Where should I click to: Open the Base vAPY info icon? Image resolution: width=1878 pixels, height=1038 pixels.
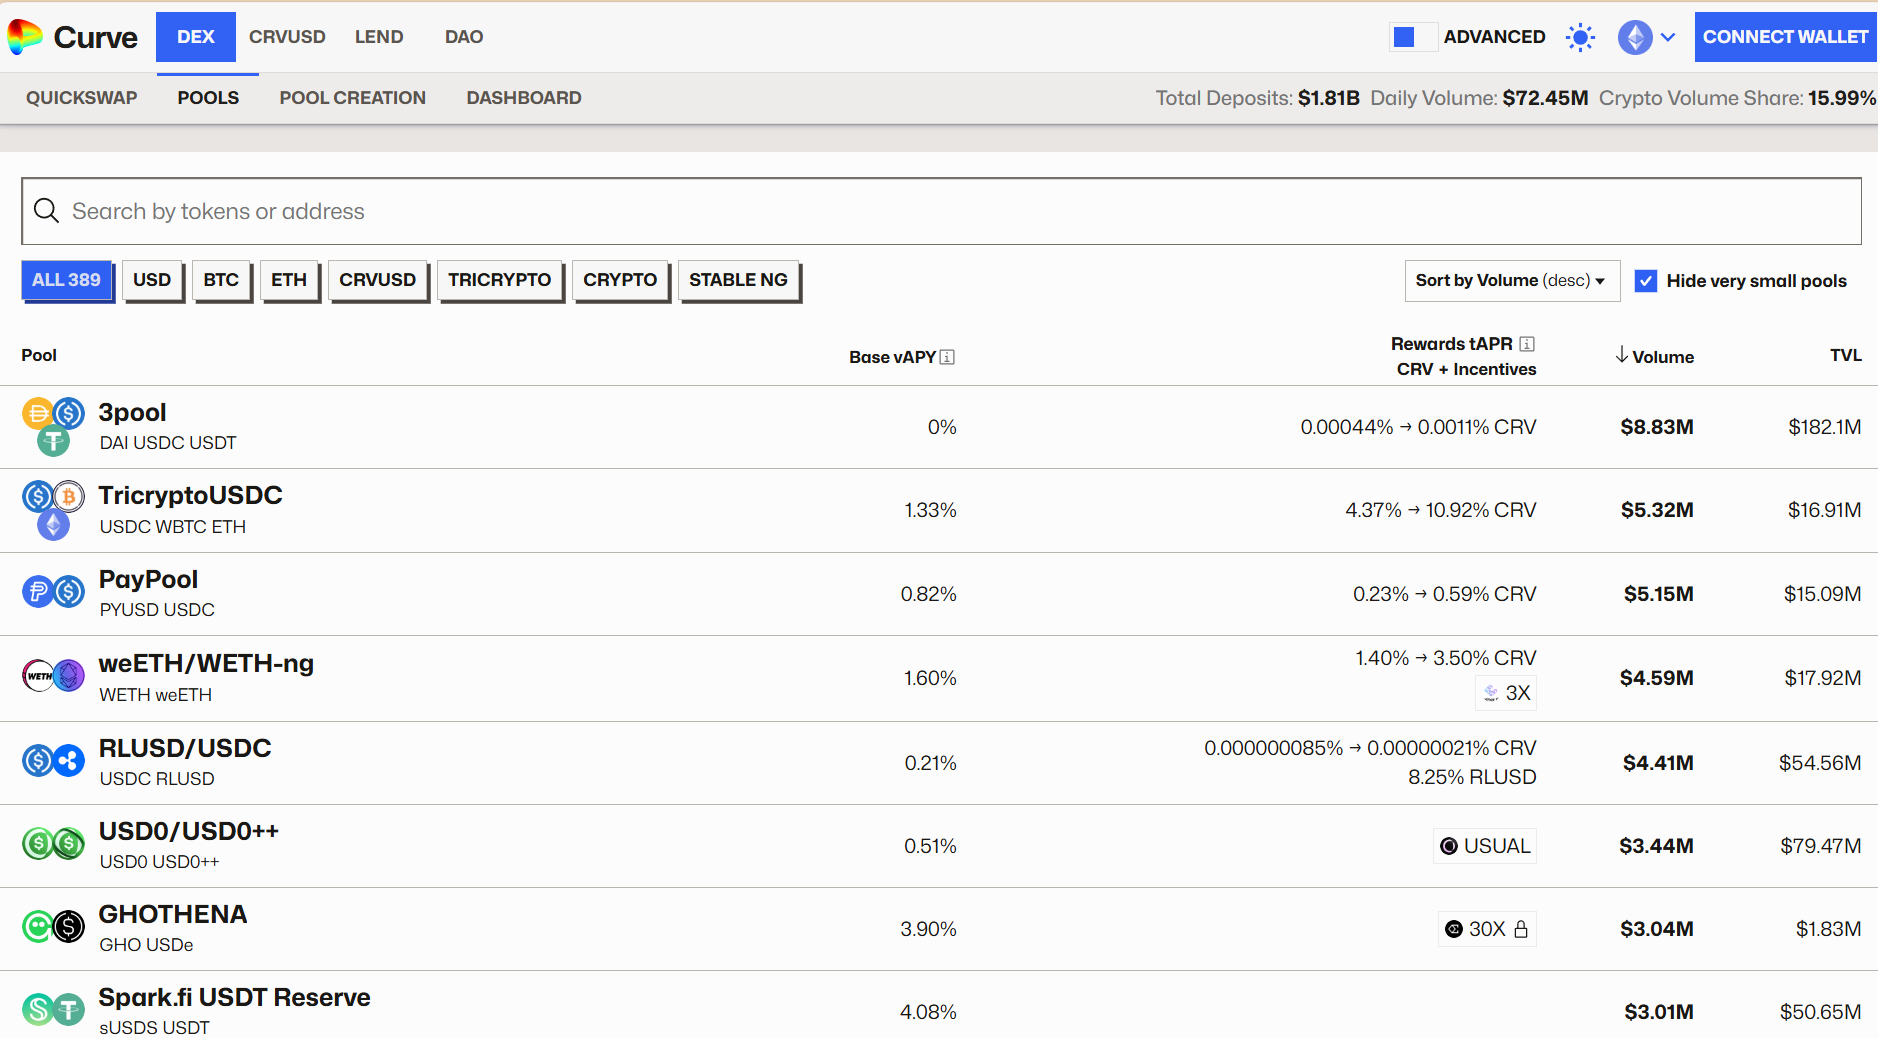(x=947, y=357)
